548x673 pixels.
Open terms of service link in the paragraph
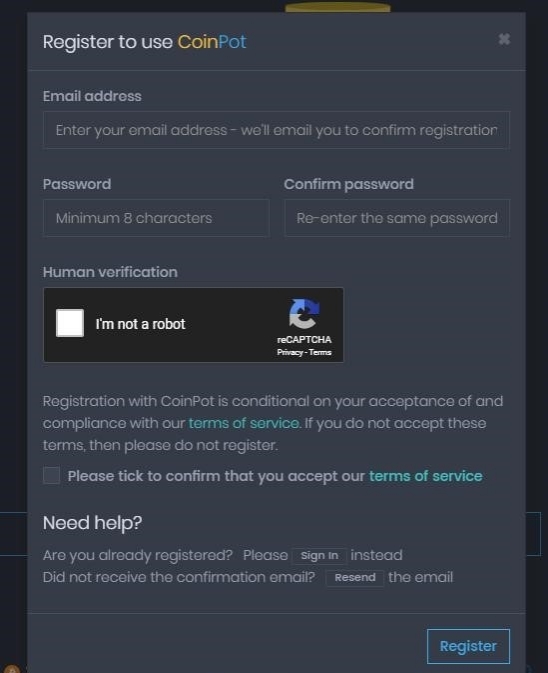pyautogui.click(x=244, y=423)
